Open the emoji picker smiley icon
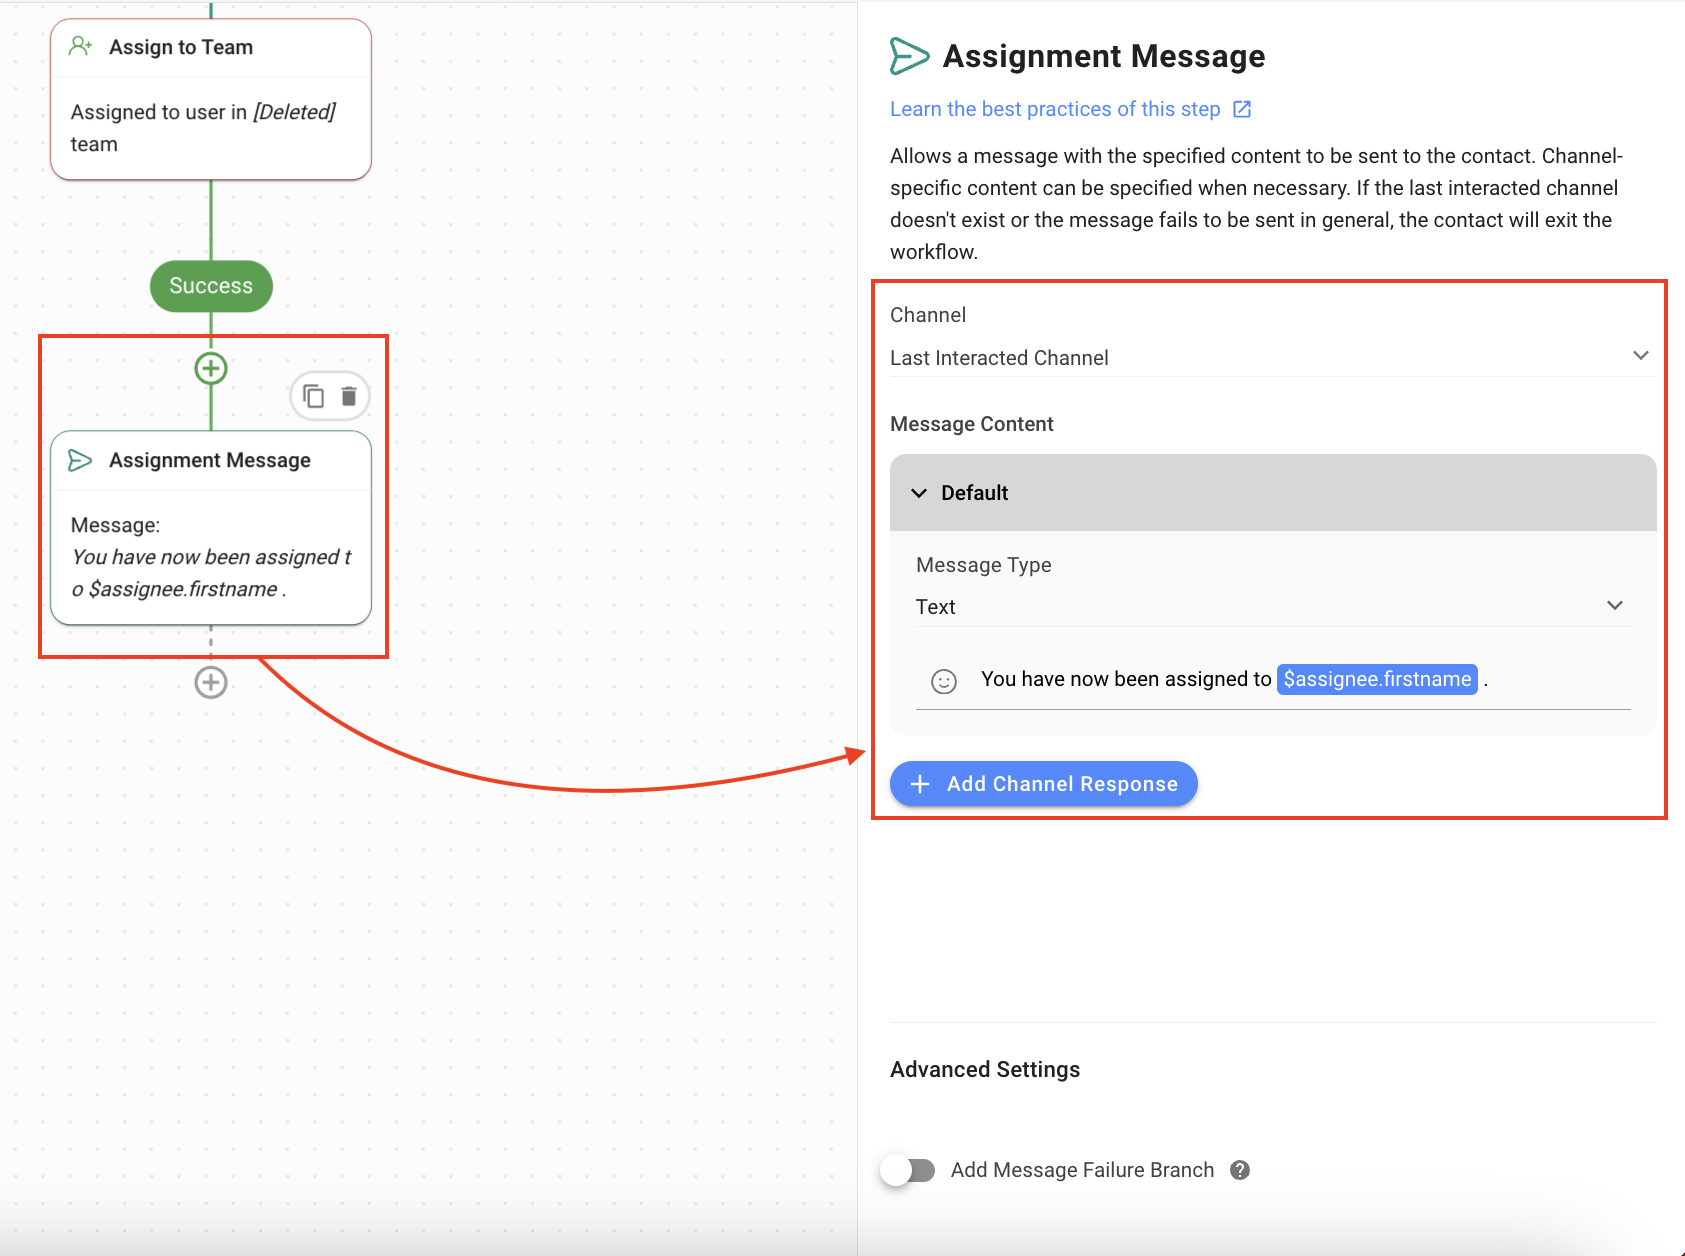 944,681
